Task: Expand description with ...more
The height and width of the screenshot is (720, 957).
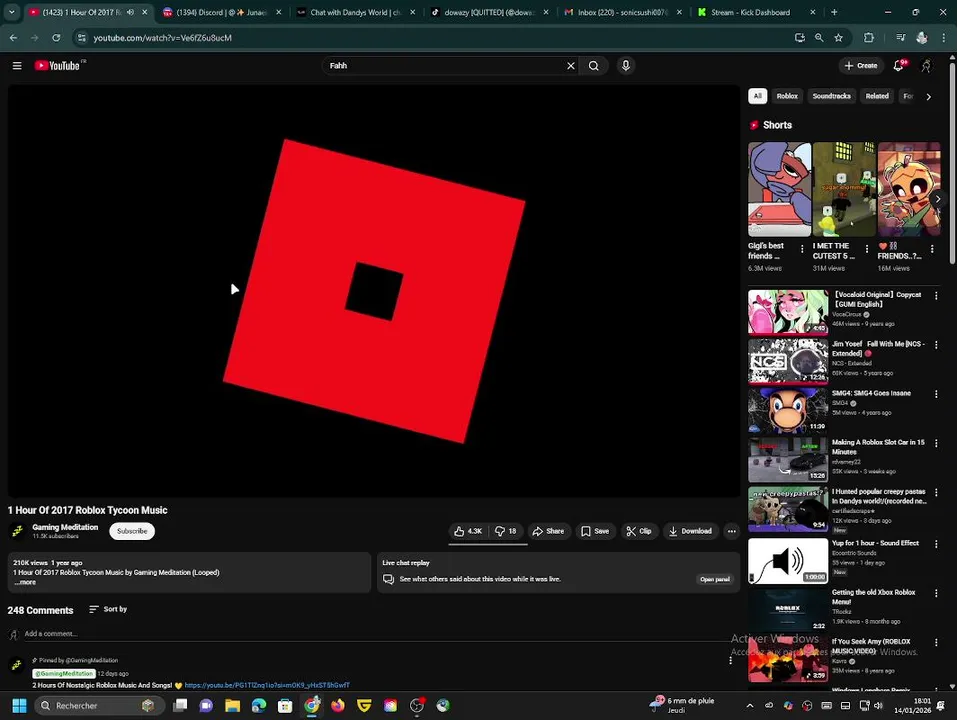Action: 25,582
